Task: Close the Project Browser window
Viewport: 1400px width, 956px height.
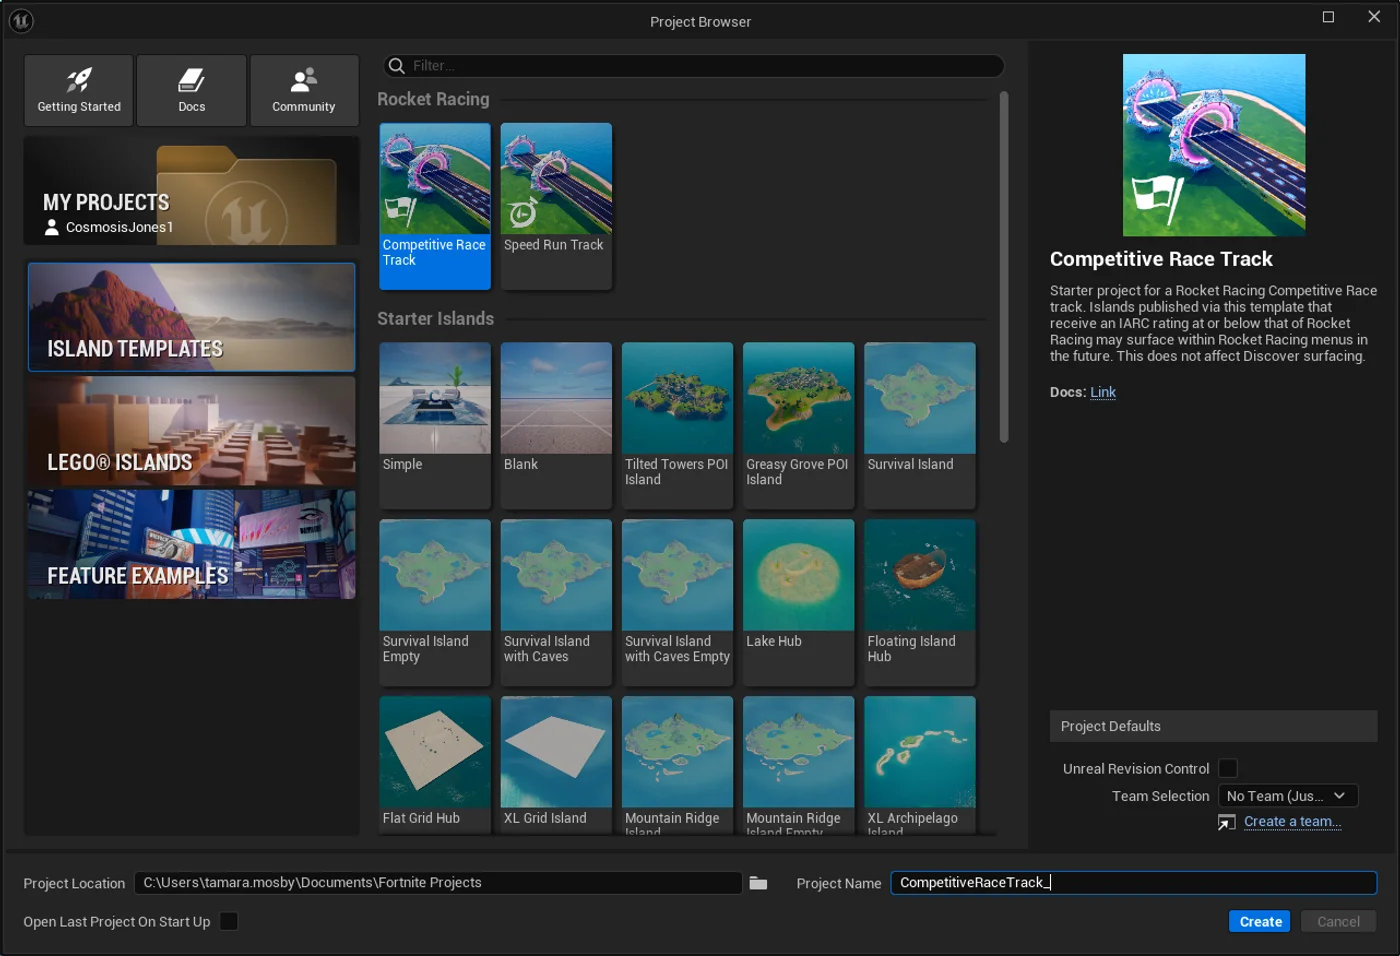Action: tap(1374, 17)
